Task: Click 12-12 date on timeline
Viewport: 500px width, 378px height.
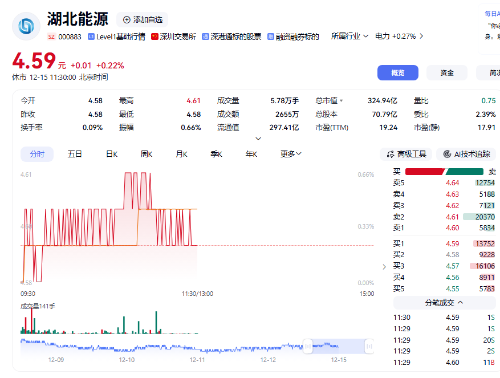Action: 268,360
